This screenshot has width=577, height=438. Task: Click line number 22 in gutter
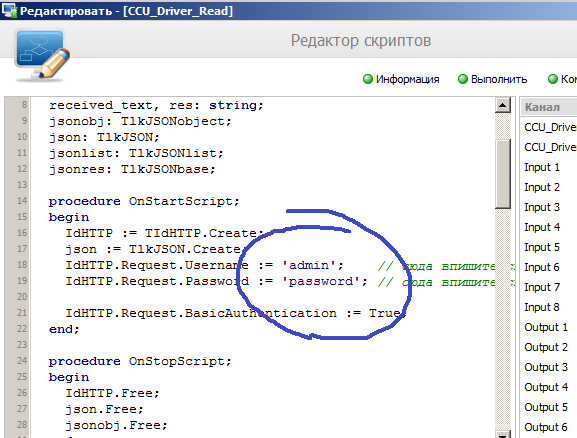tap(22, 328)
